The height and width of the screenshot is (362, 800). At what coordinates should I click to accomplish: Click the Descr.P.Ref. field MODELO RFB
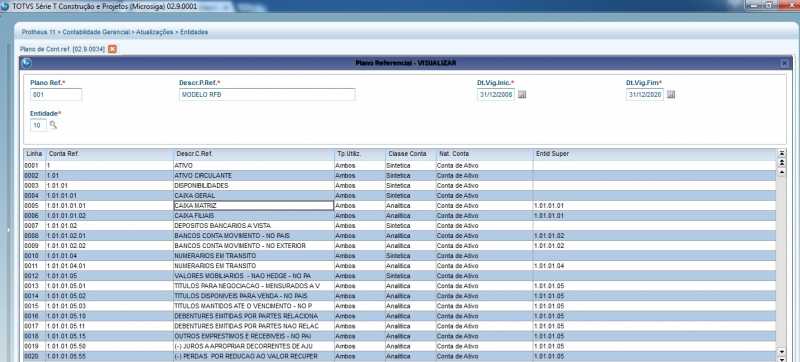tap(267, 95)
